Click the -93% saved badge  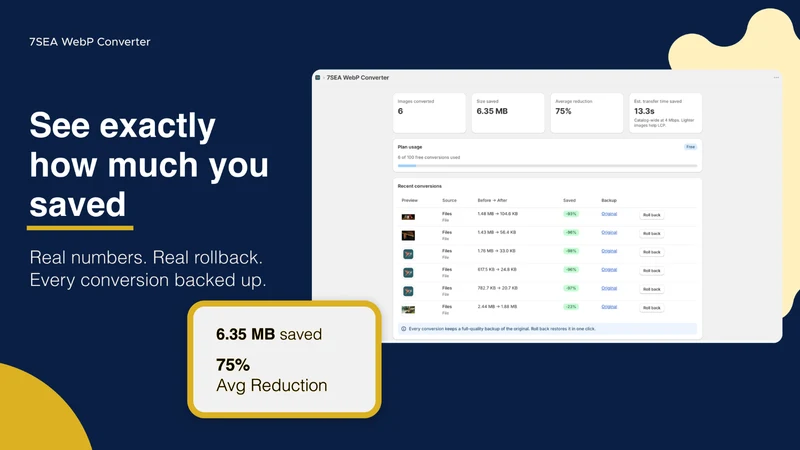tap(571, 214)
